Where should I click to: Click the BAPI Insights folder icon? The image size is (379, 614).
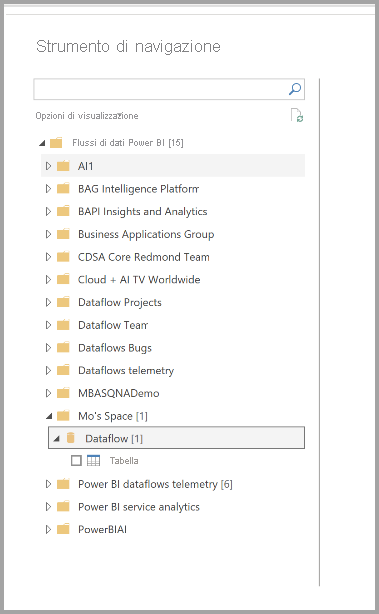click(63, 211)
